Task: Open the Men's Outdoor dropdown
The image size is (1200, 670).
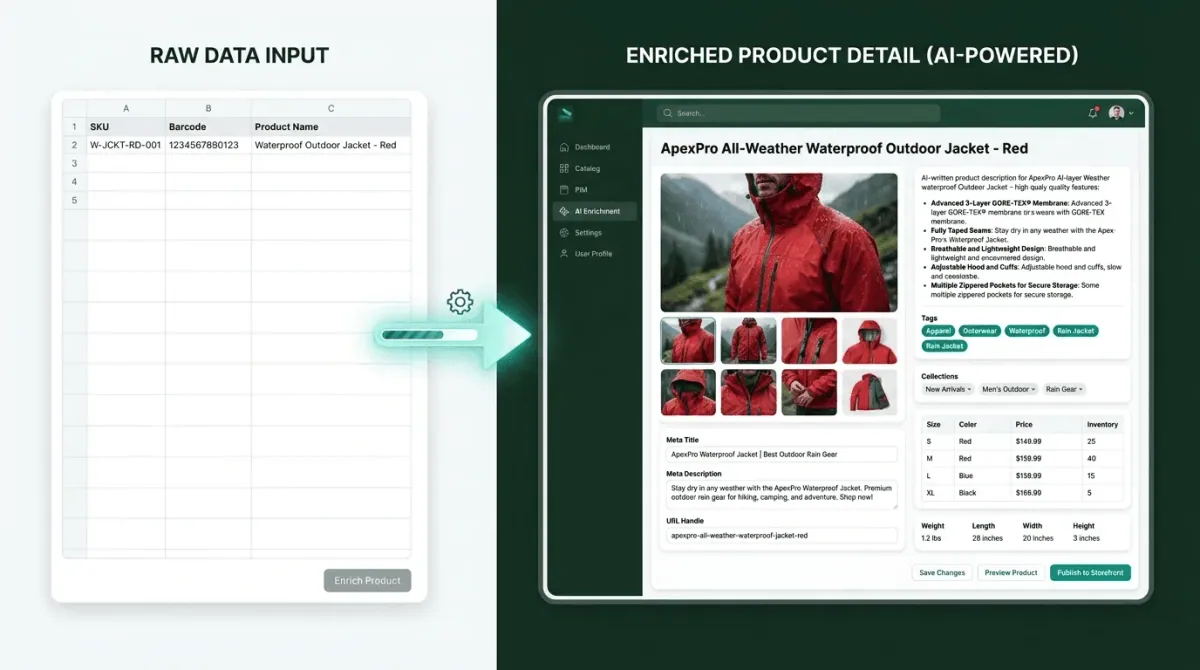Action: (1007, 389)
